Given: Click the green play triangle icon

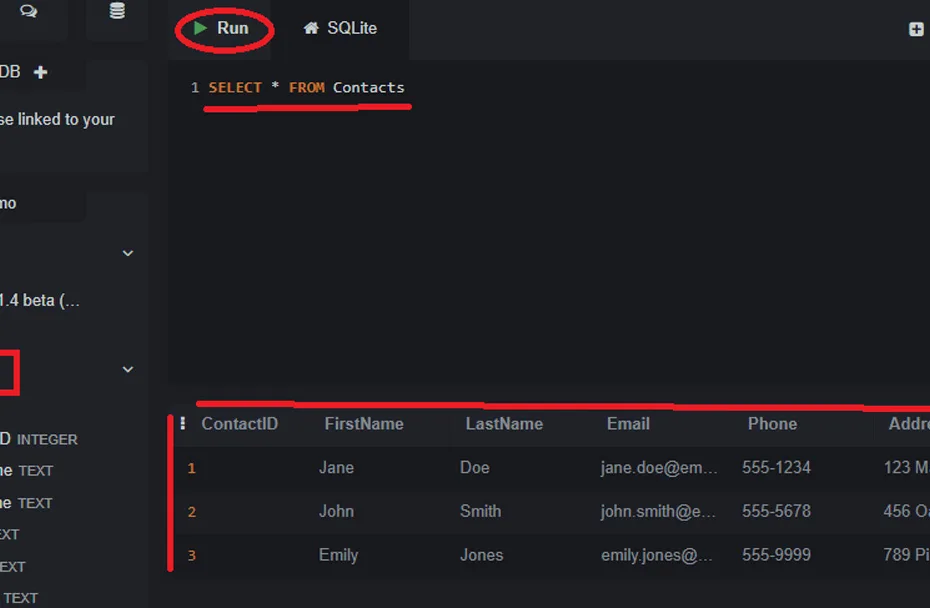Looking at the screenshot, I should pyautogui.click(x=201, y=28).
